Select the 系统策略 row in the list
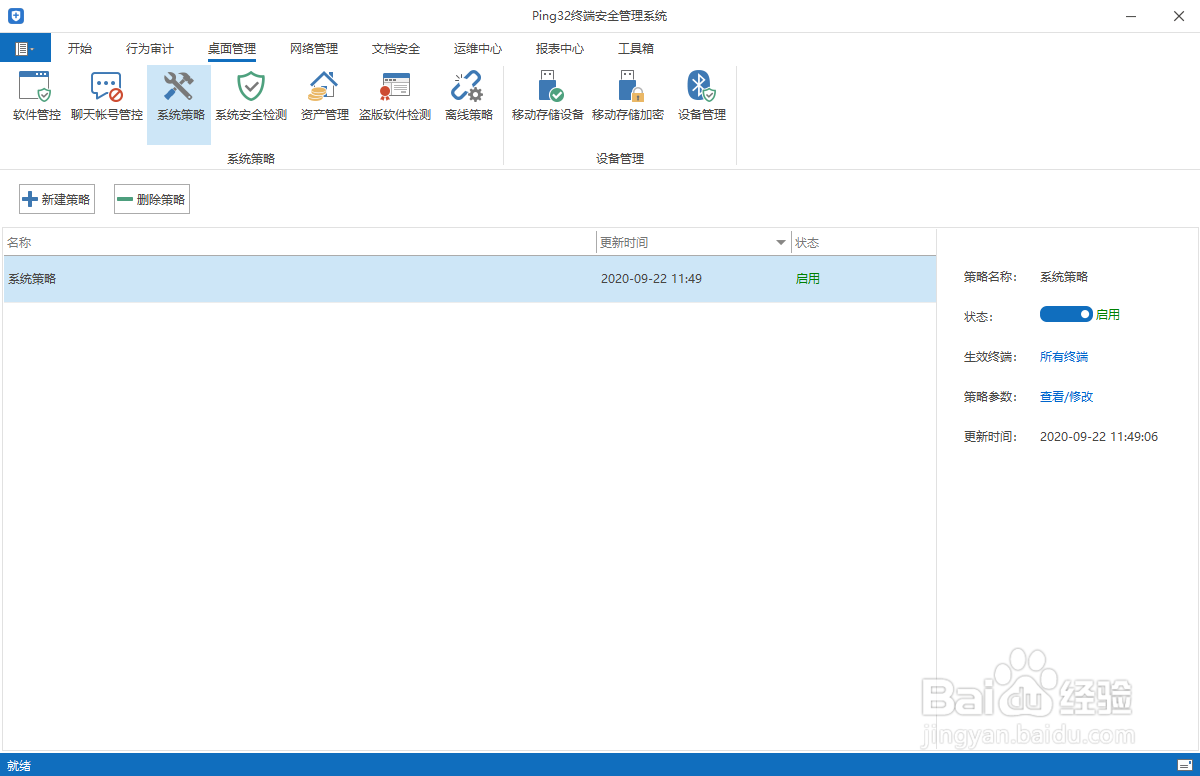The width and height of the screenshot is (1200, 776). pos(469,279)
